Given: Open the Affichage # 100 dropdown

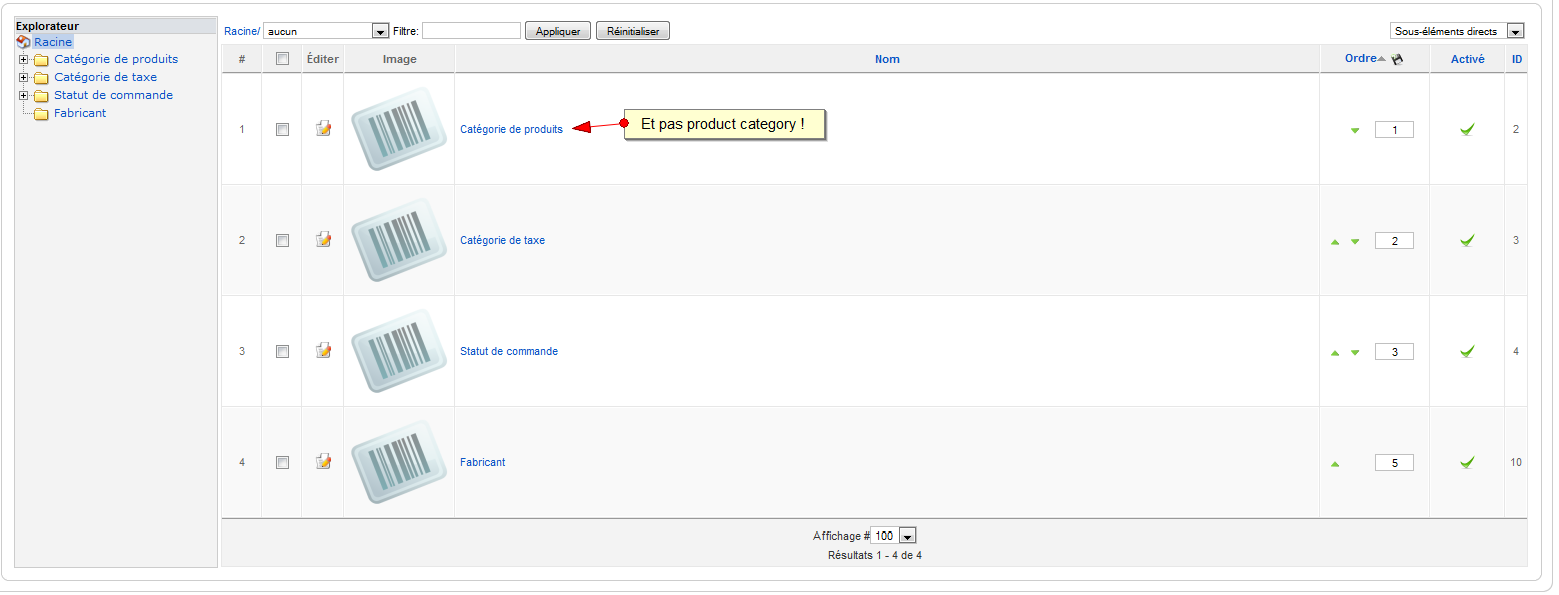Looking at the screenshot, I should point(894,536).
